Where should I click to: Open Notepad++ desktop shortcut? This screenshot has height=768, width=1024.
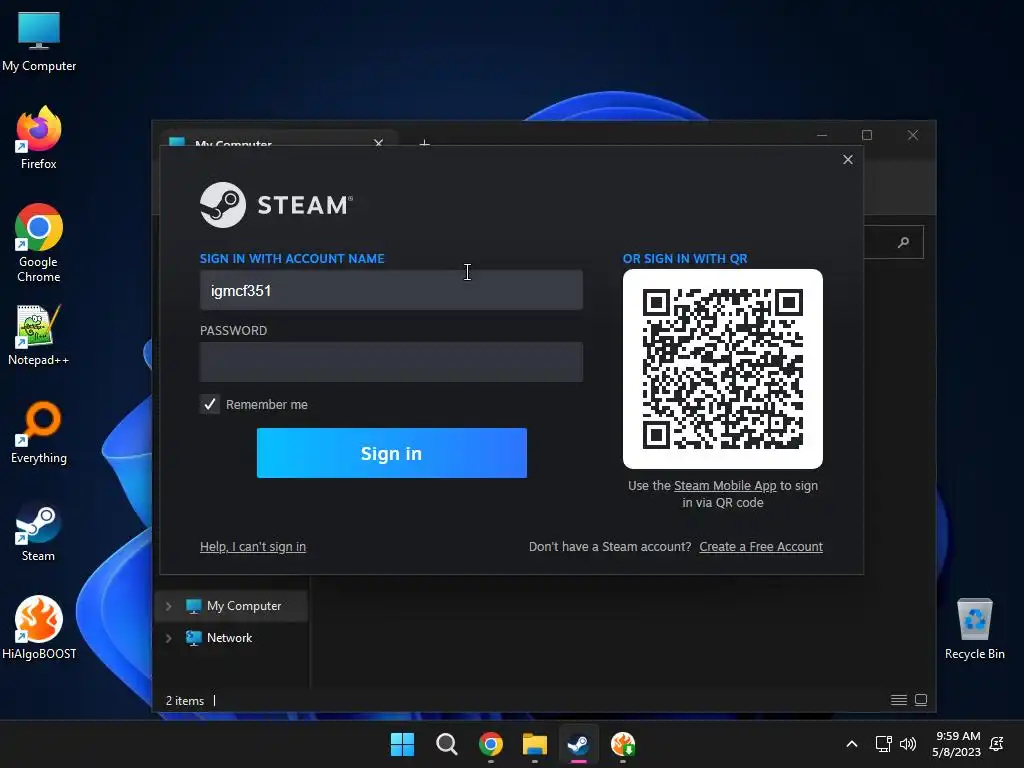(x=39, y=335)
